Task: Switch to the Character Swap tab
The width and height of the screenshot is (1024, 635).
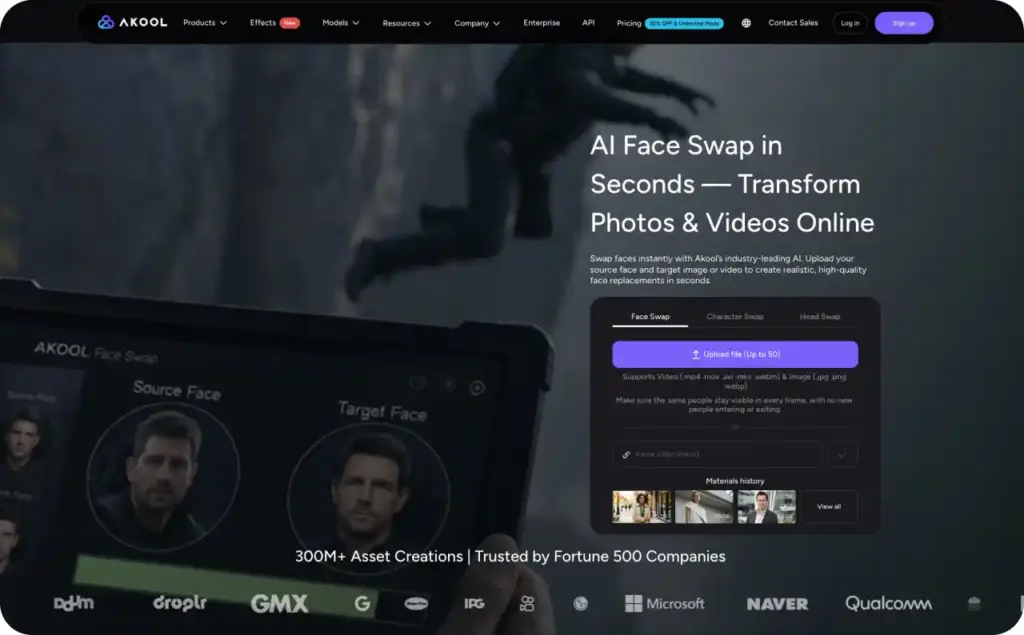Action: pyautogui.click(x=735, y=317)
